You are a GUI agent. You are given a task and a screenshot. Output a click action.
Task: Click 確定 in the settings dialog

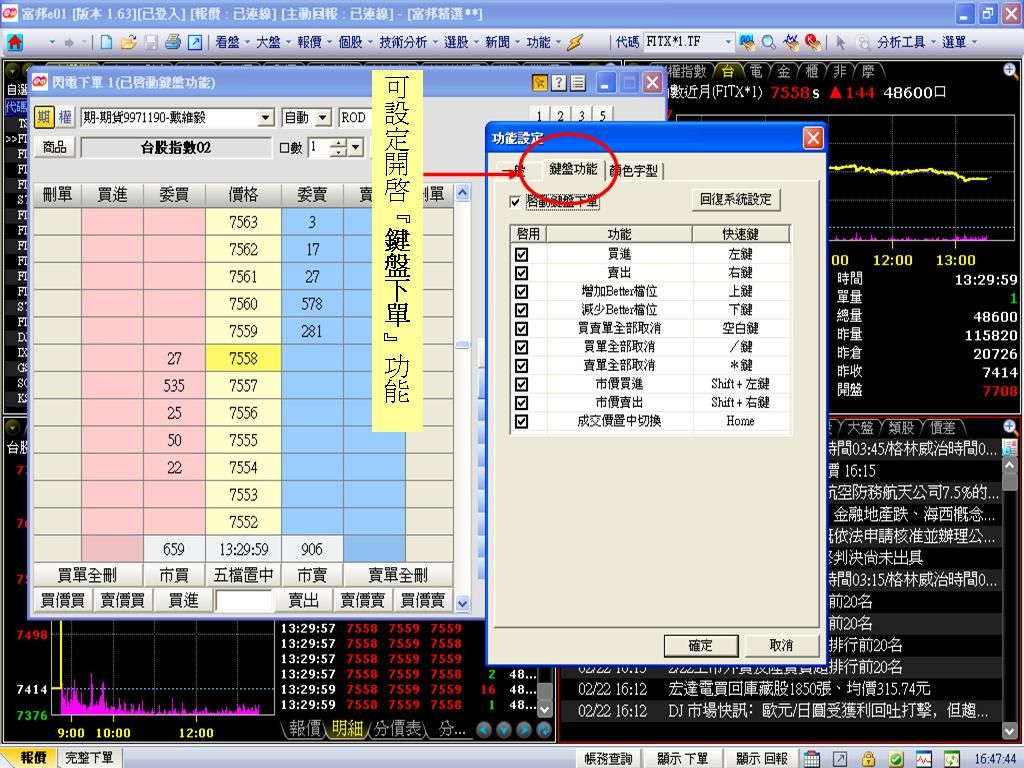point(701,645)
